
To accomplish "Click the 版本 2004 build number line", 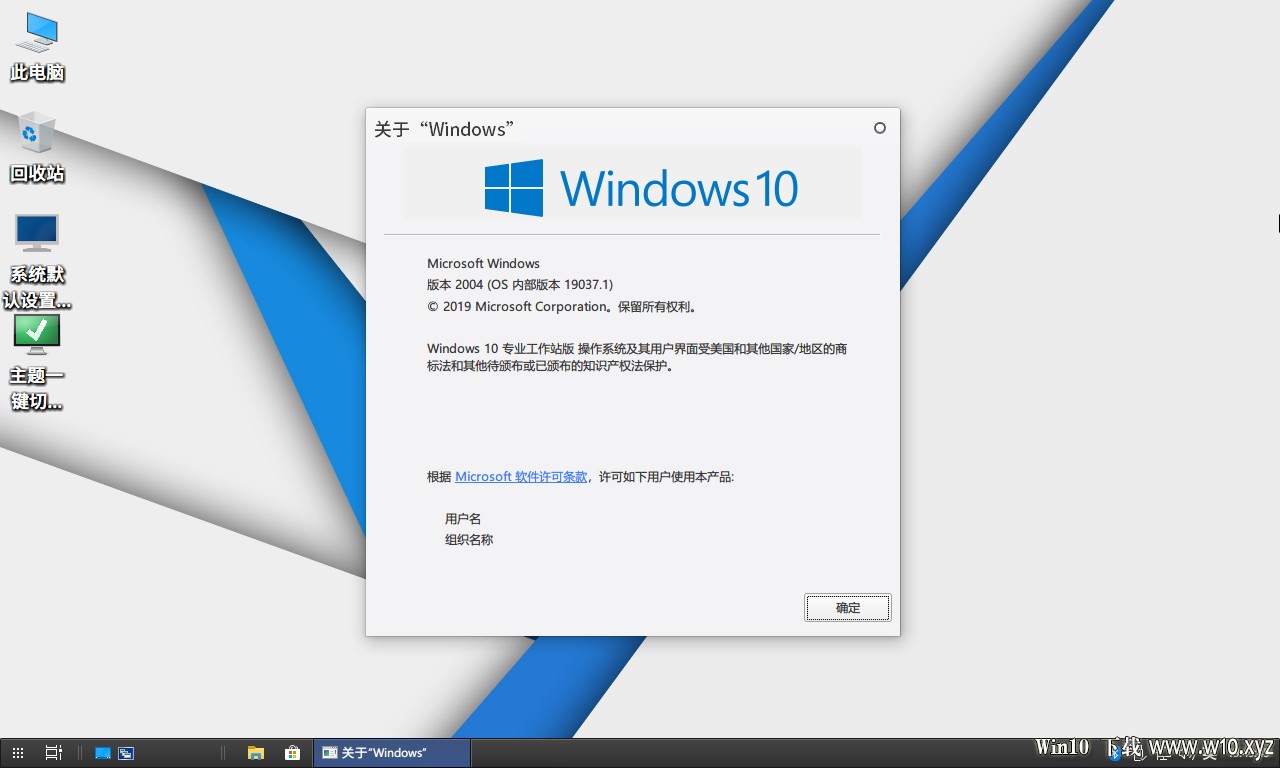I will (520, 285).
